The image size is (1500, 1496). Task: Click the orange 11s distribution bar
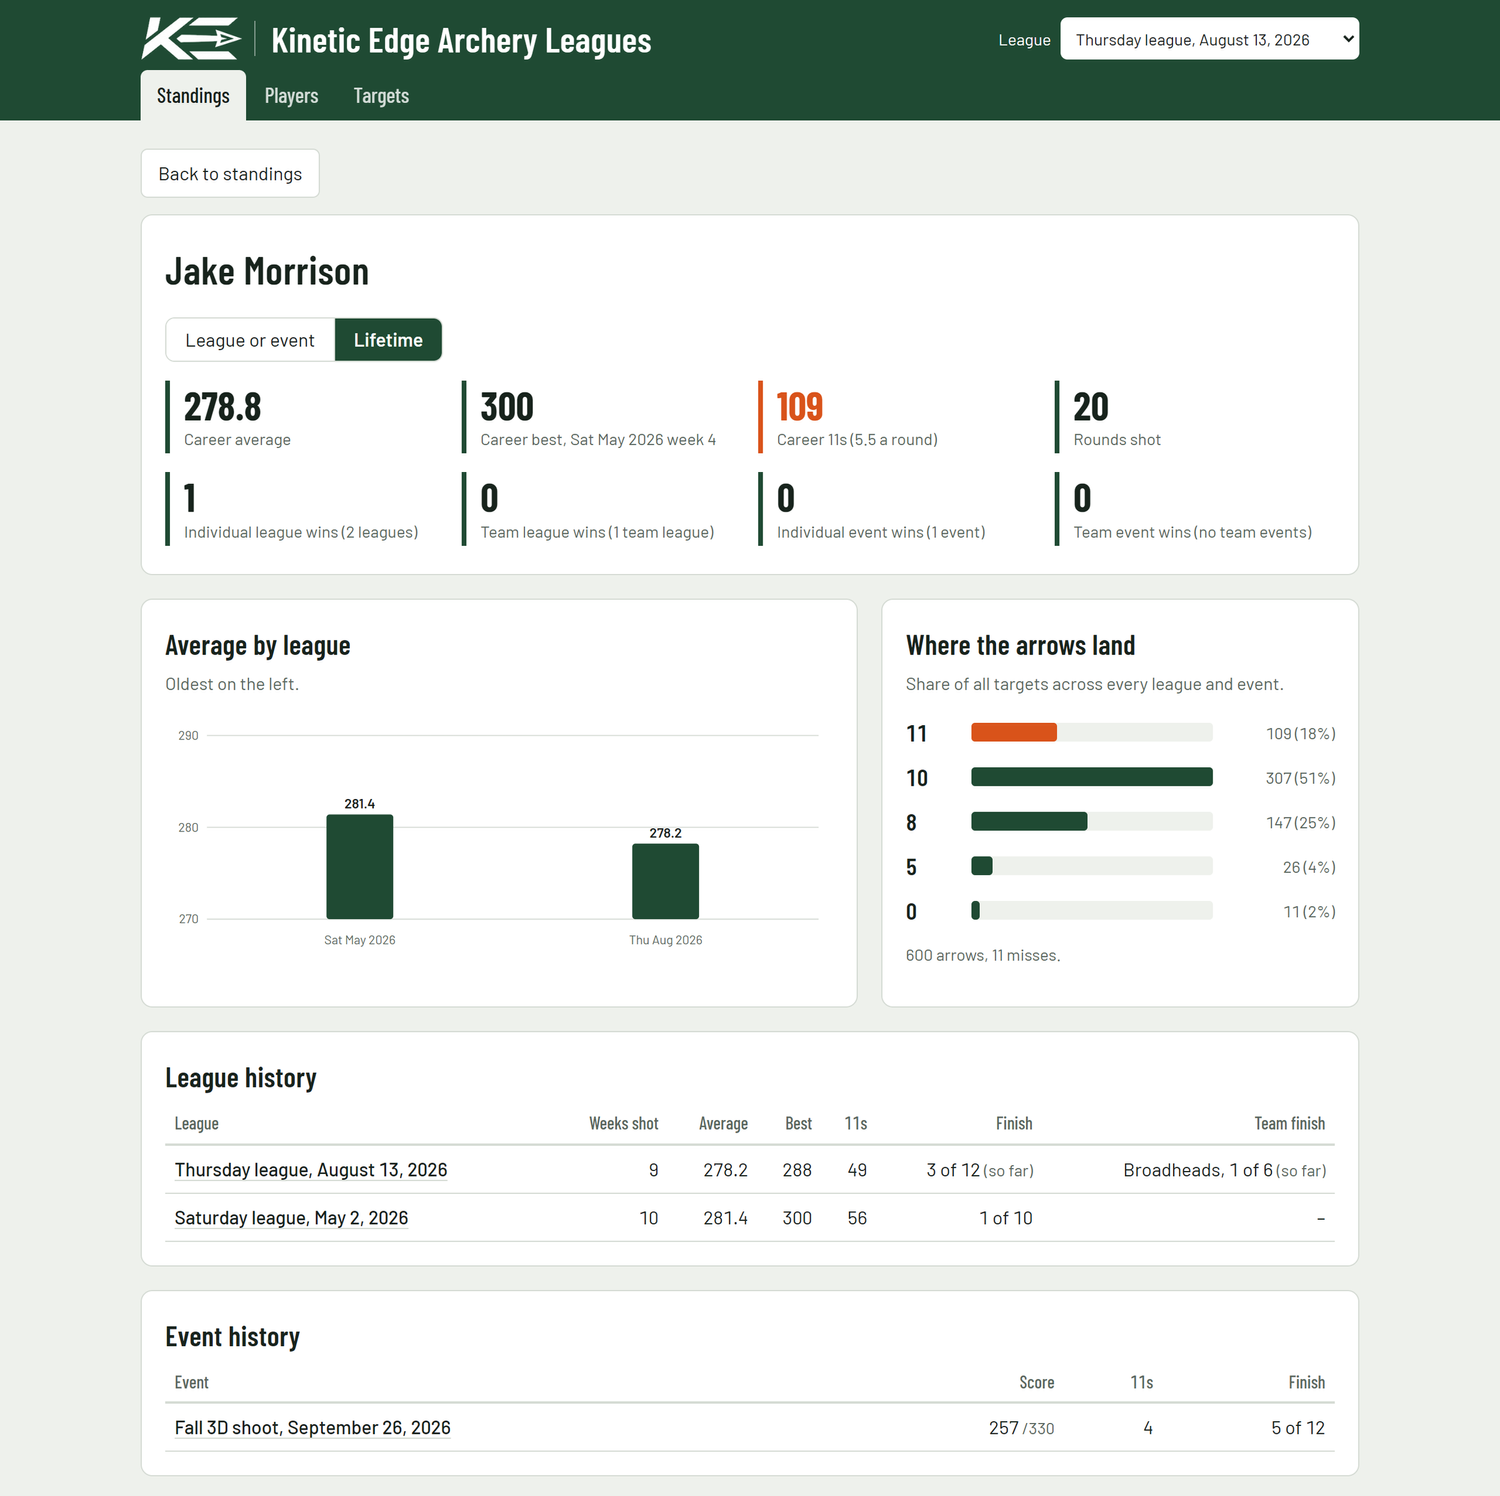[1014, 732]
